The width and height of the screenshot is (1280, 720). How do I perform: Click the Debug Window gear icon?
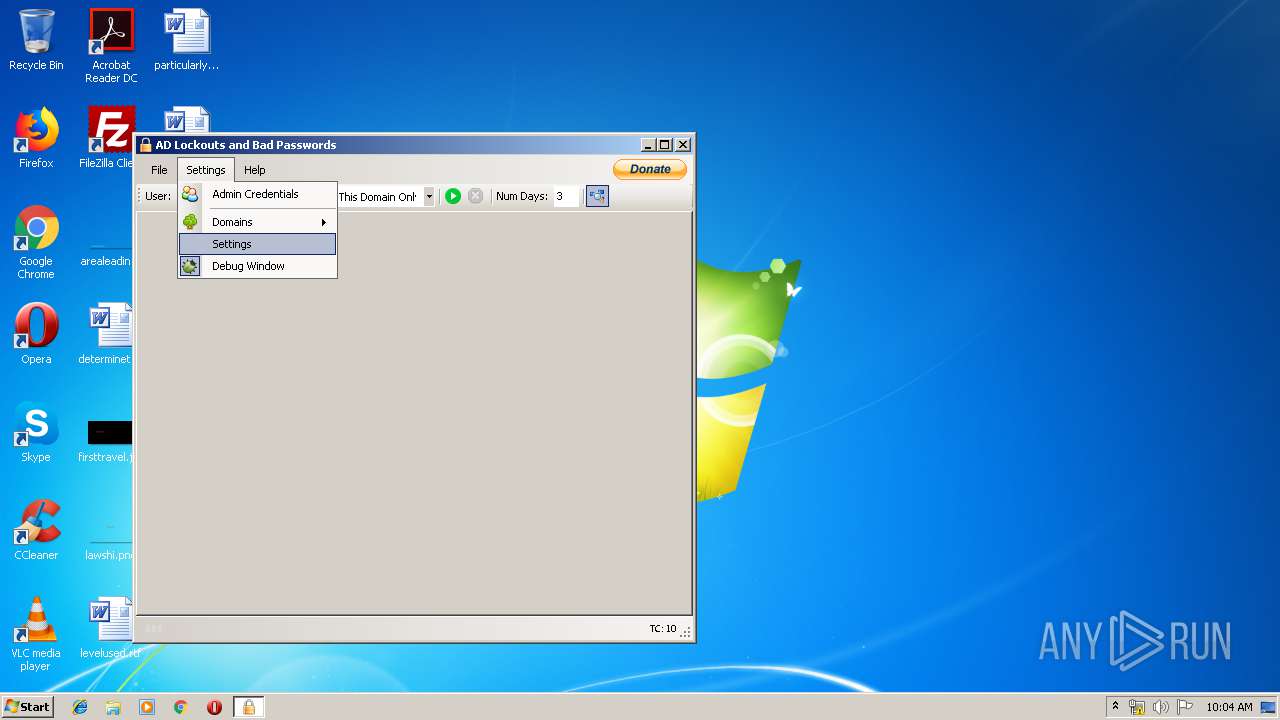click(x=190, y=266)
